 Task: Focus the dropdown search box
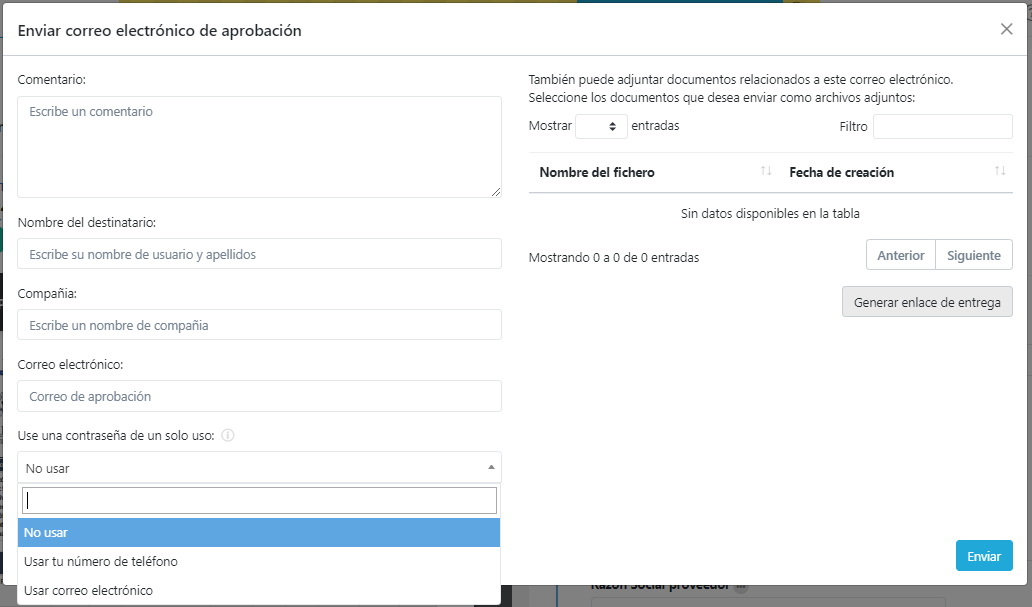coord(259,500)
